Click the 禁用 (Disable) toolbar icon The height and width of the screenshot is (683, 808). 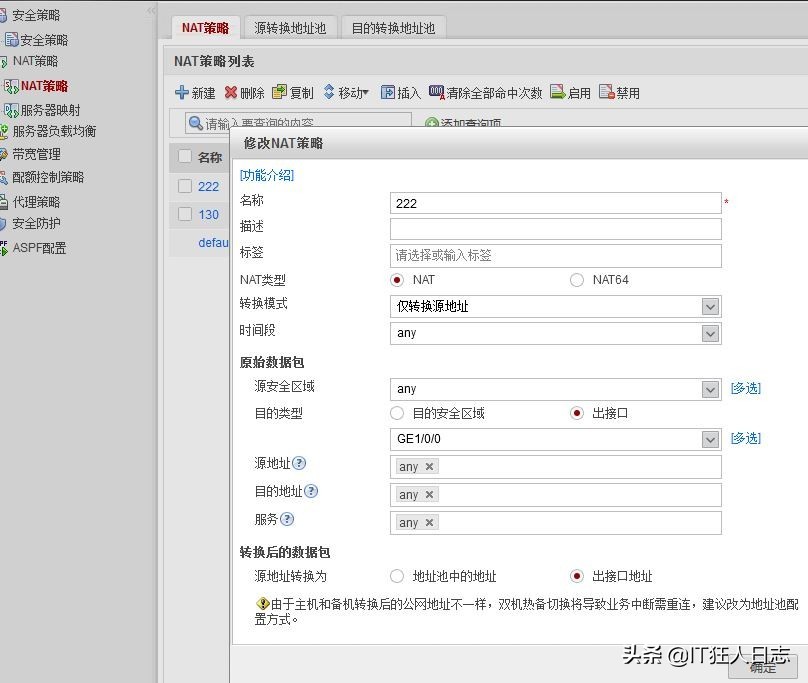click(x=606, y=93)
